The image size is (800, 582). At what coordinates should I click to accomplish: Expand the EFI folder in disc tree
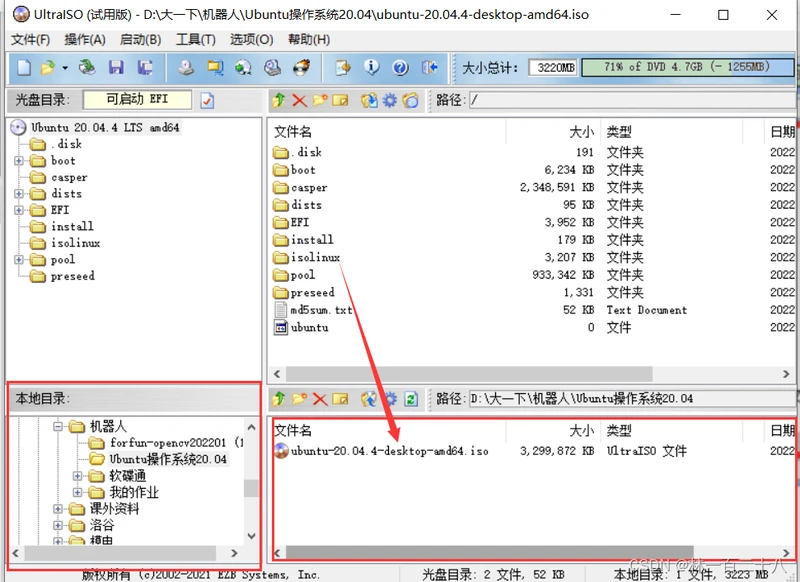[x=19, y=210]
